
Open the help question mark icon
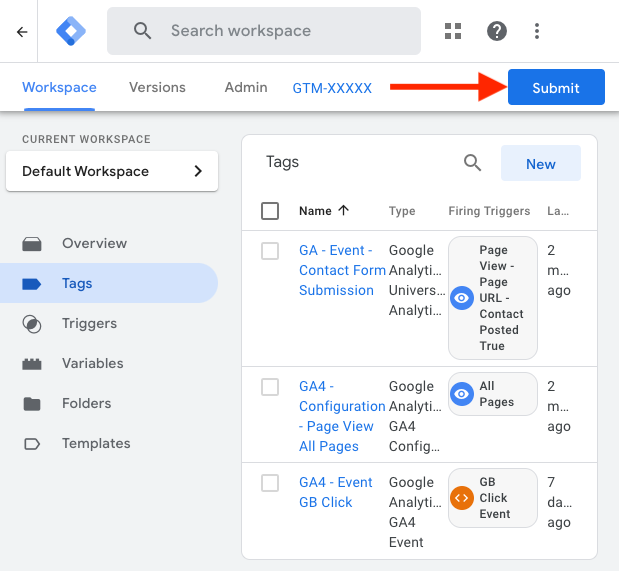coord(497,31)
